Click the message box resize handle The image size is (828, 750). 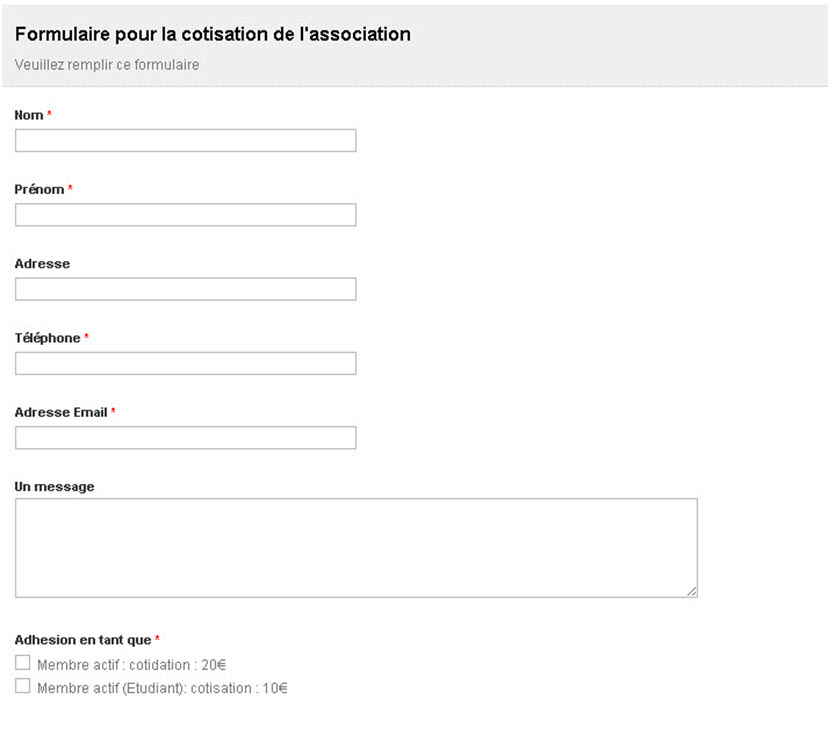pyautogui.click(x=692, y=592)
